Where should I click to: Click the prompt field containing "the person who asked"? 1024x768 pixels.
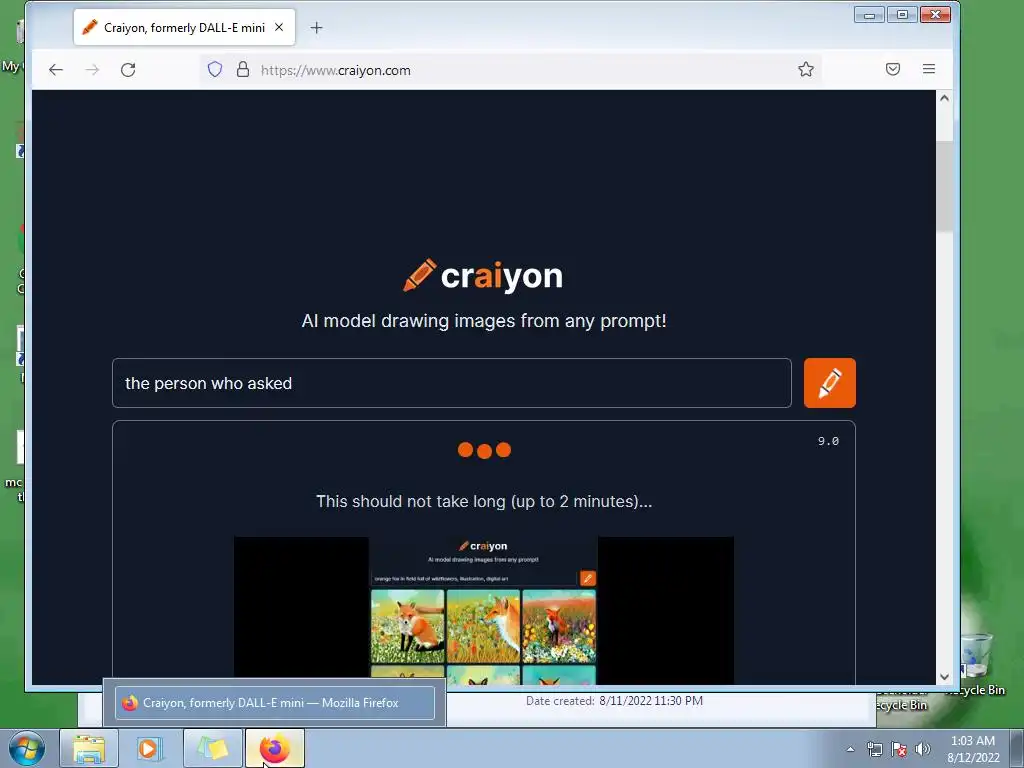coord(451,383)
